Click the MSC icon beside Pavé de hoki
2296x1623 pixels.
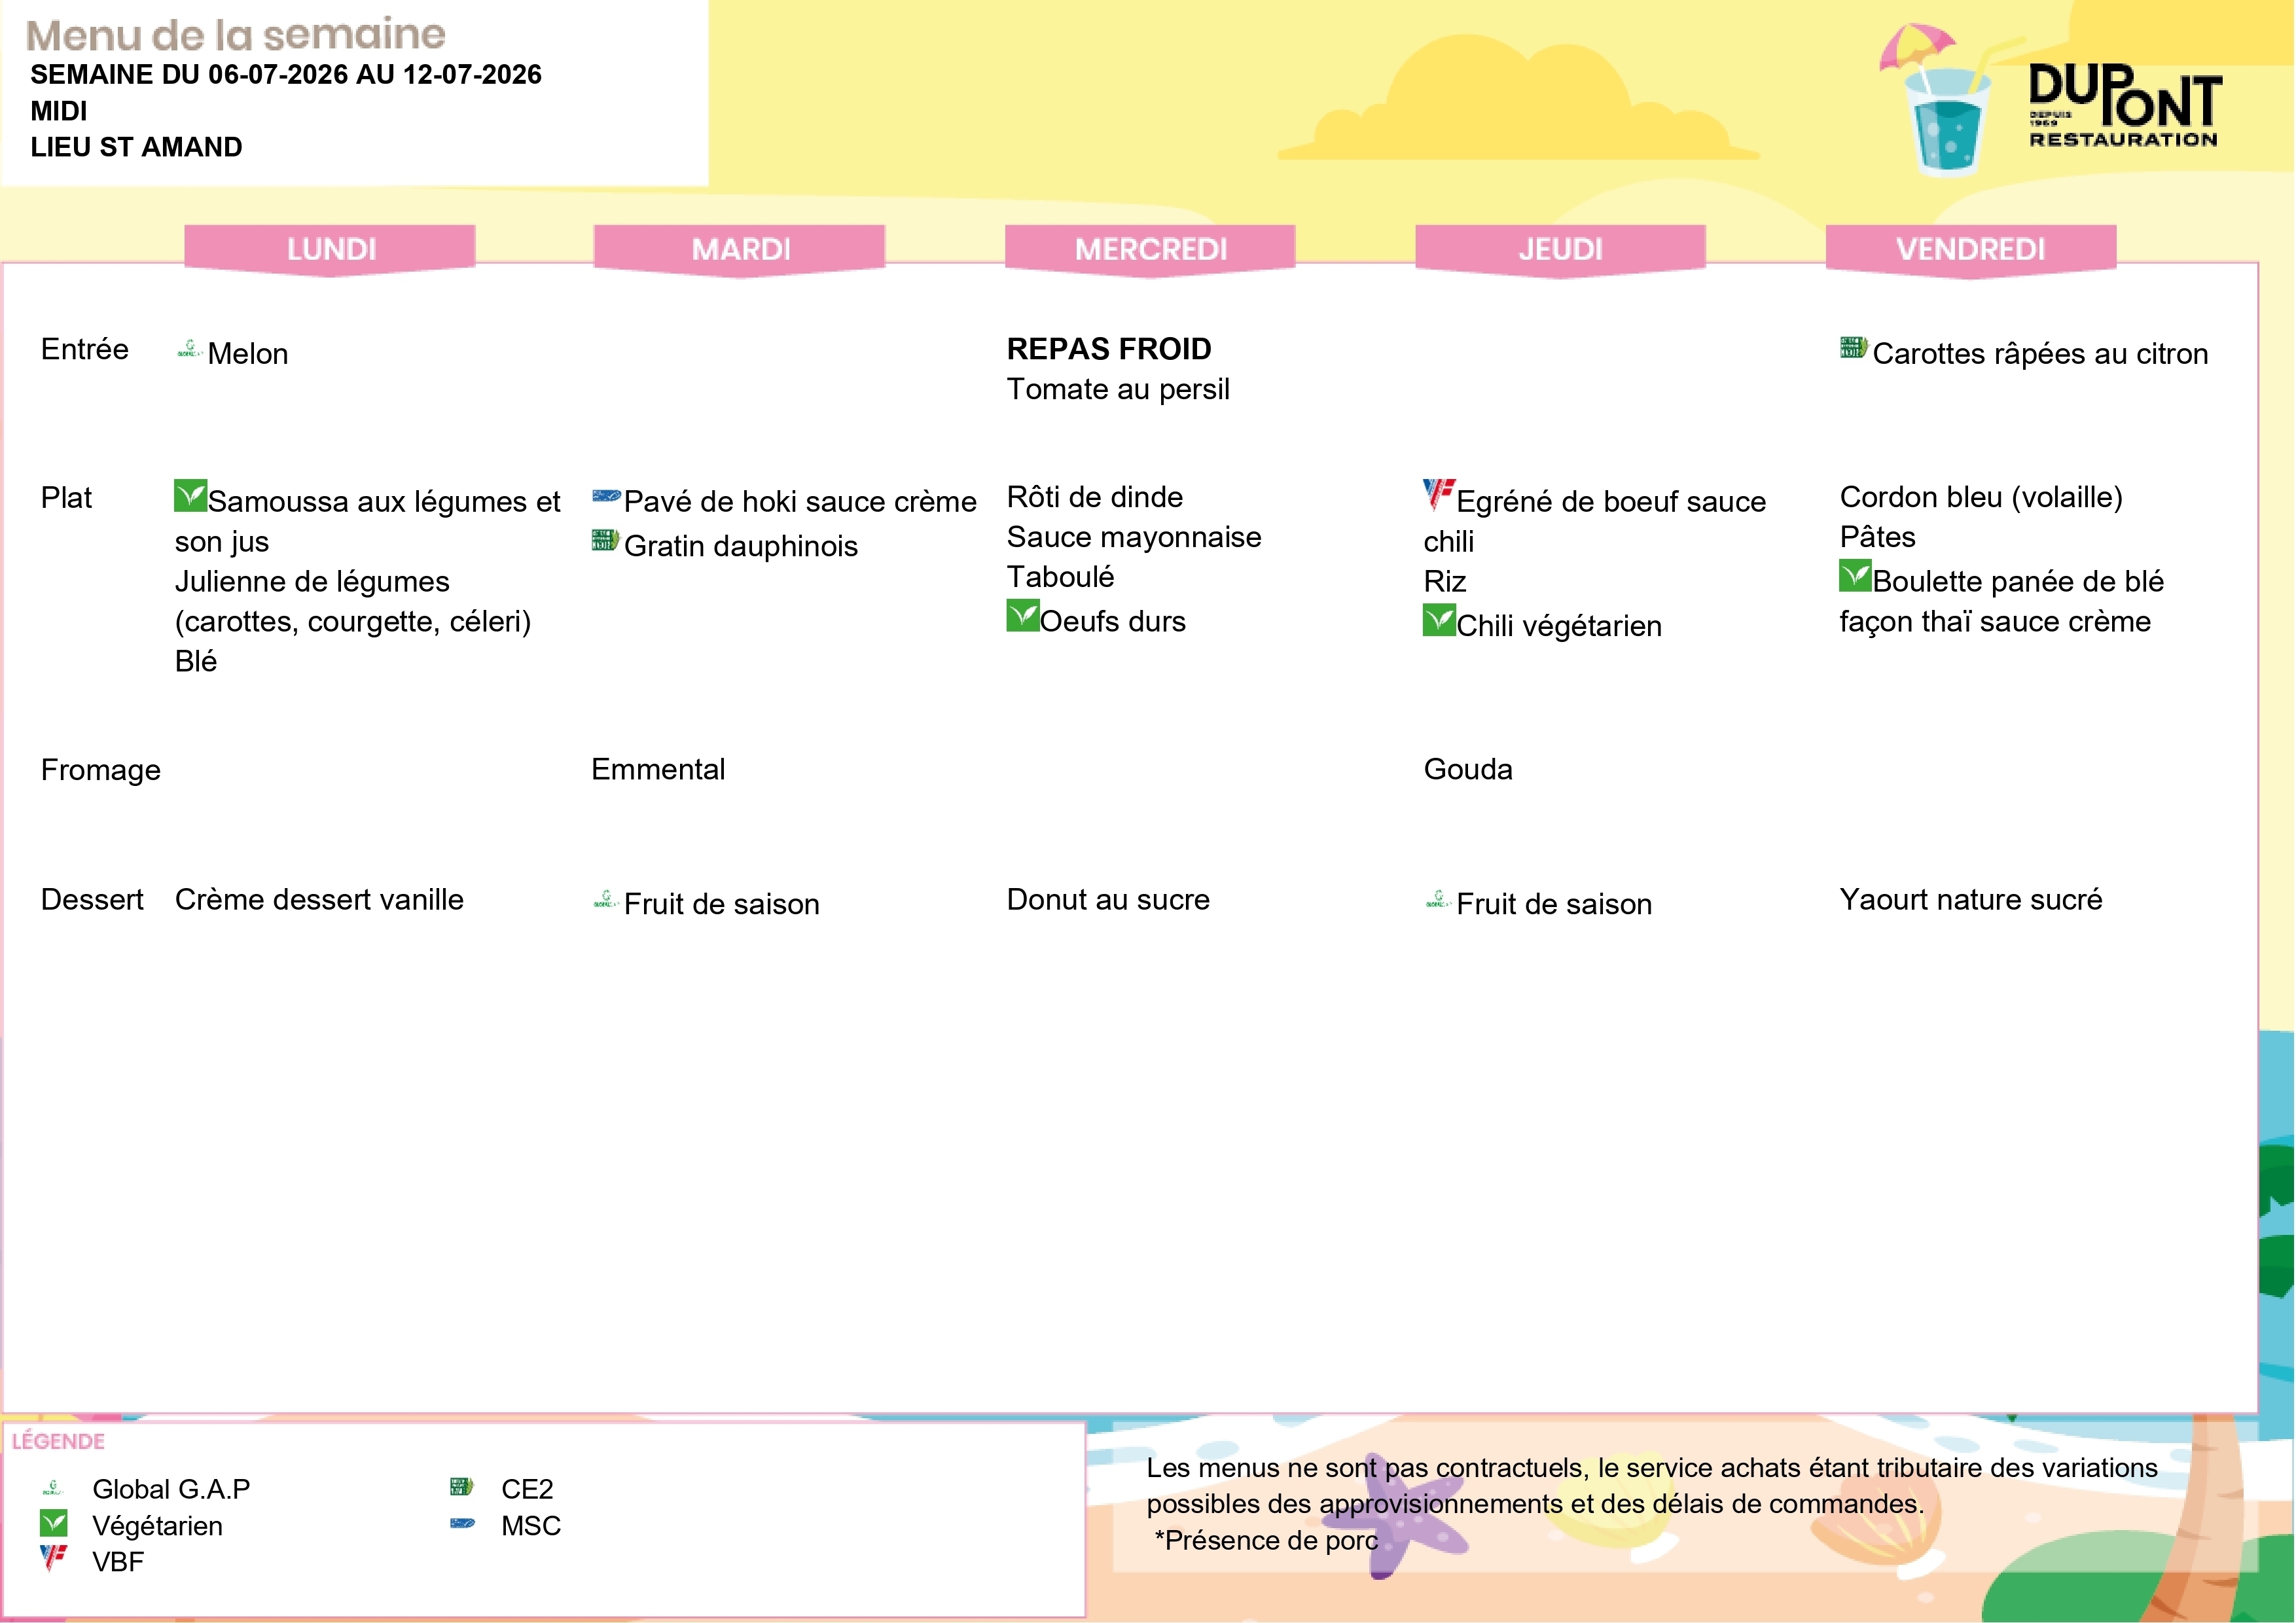pyautogui.click(x=606, y=495)
